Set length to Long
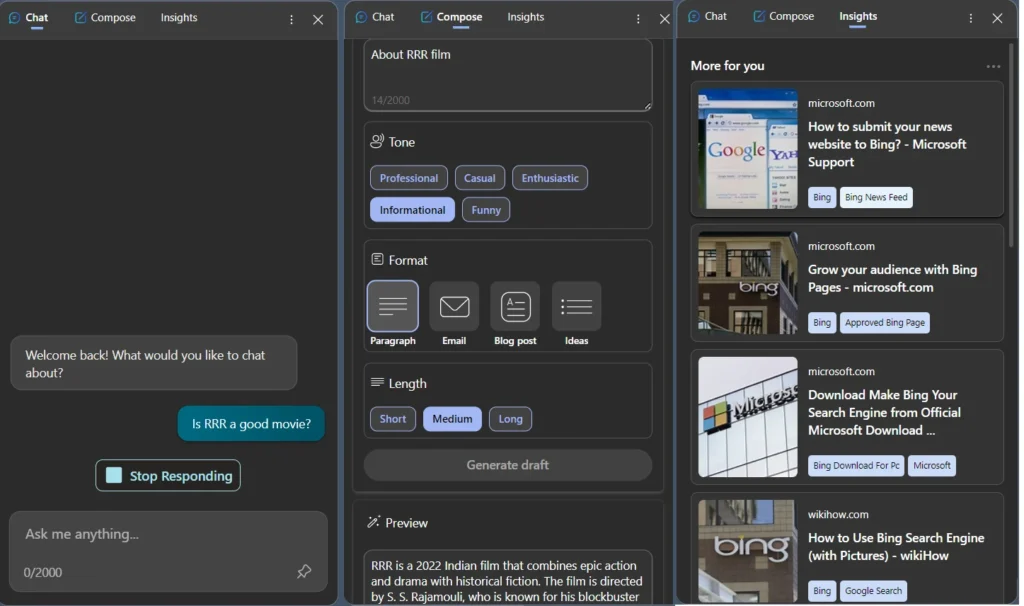1024x606 pixels. point(510,419)
